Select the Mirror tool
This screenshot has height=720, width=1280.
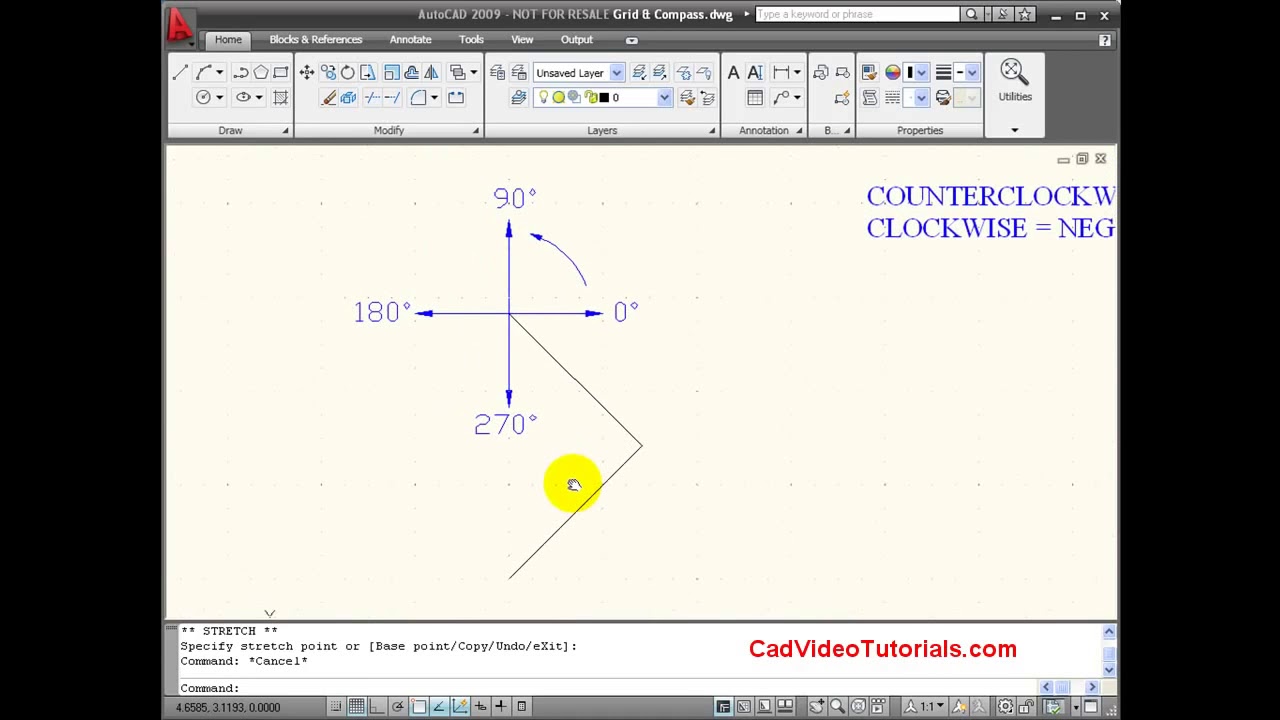coord(432,72)
